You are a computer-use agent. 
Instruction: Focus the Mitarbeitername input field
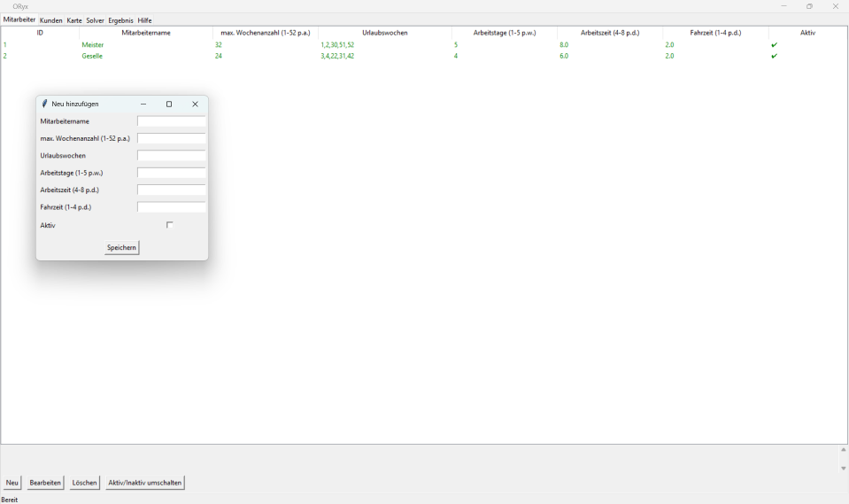[171, 121]
